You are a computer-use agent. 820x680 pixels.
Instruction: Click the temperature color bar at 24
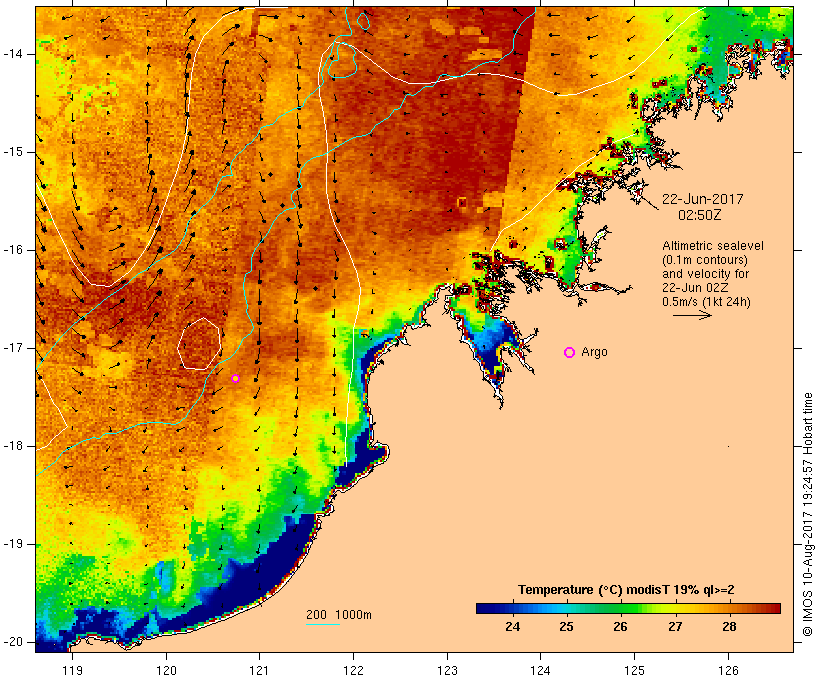512,608
